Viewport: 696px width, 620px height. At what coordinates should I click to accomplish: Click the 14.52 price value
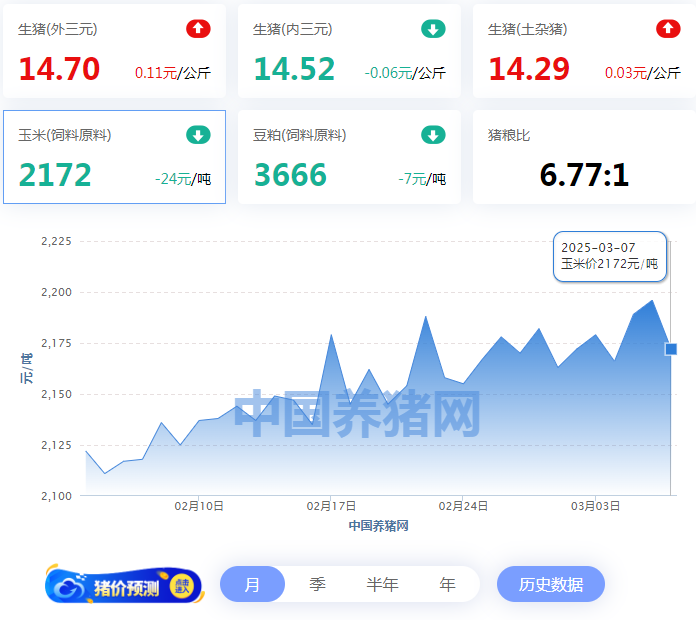point(294,69)
